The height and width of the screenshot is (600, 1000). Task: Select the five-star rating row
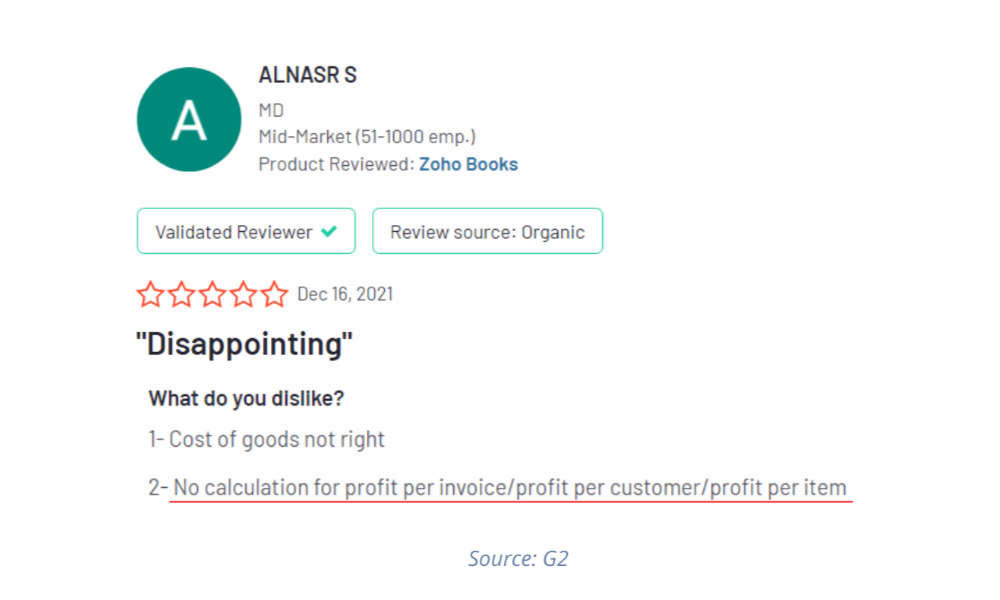click(212, 293)
